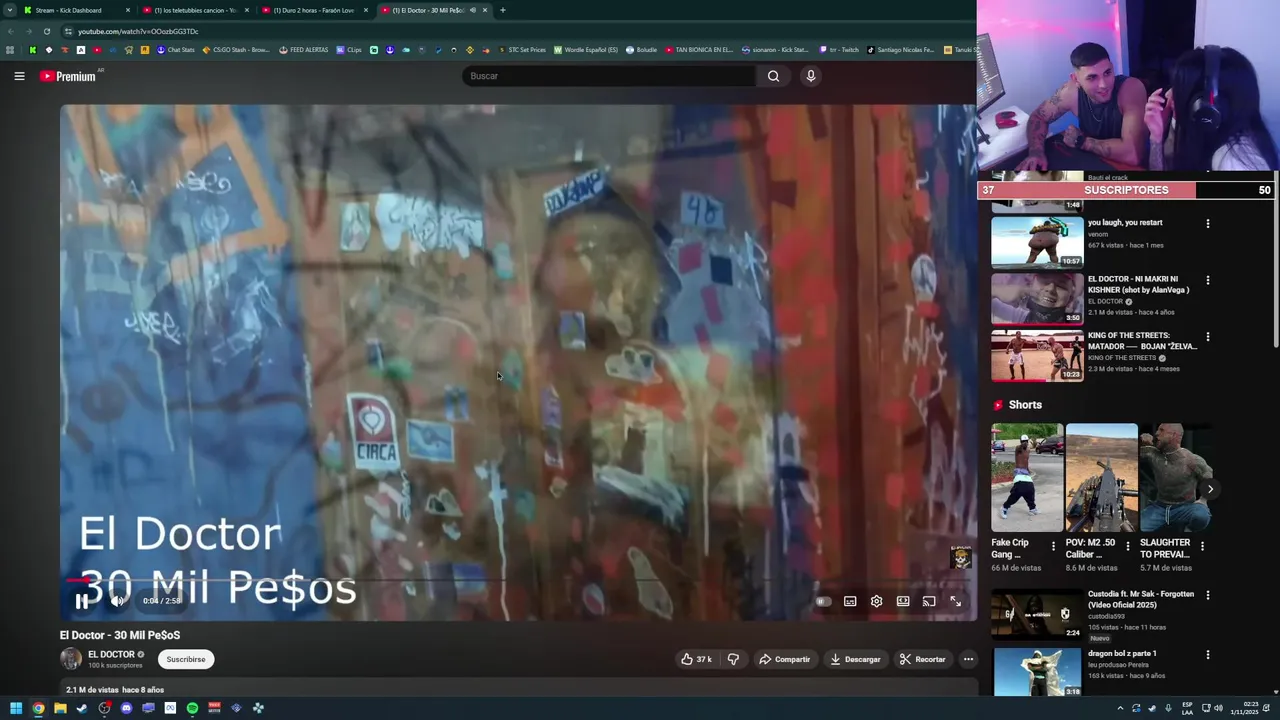Click the Descargar download button

tap(855, 659)
